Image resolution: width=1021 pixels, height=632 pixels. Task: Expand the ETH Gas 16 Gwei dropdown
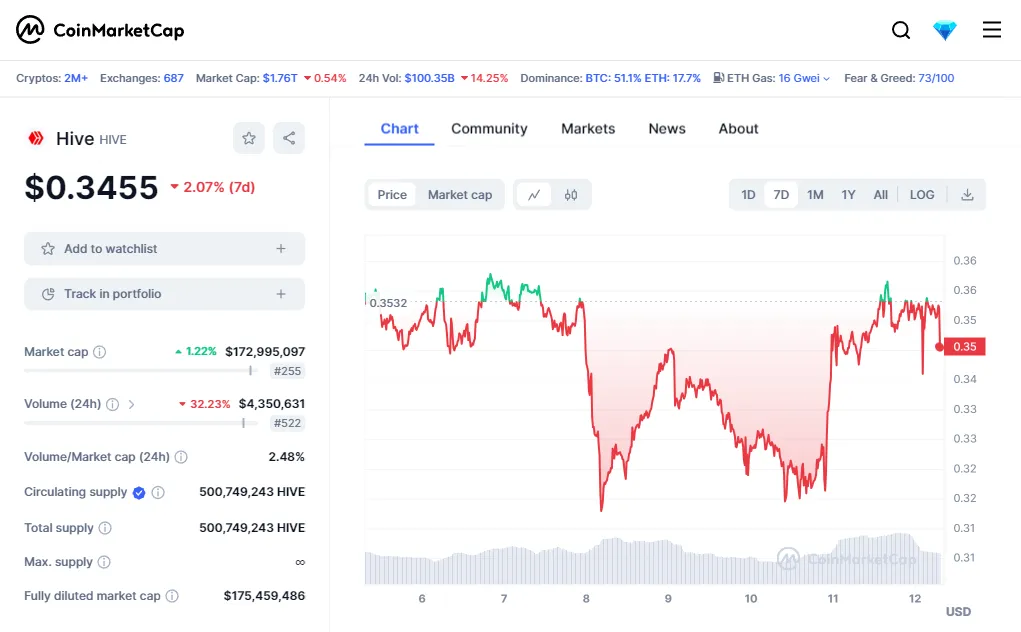coord(804,78)
